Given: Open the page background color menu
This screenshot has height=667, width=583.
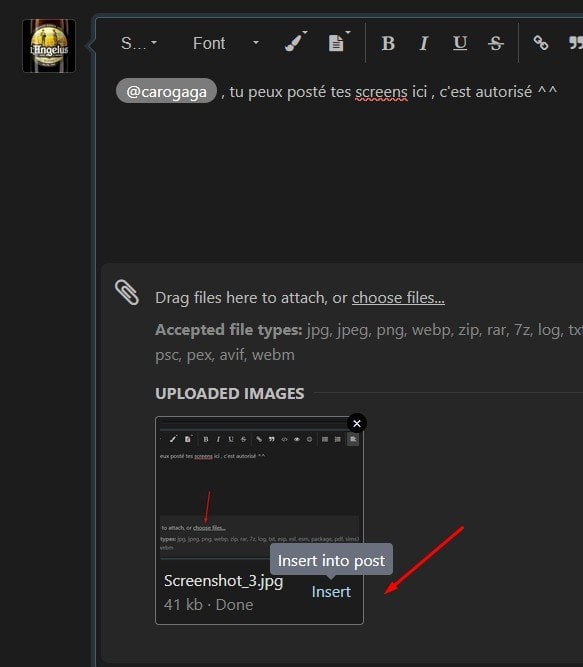Looking at the screenshot, I should coord(339,43).
